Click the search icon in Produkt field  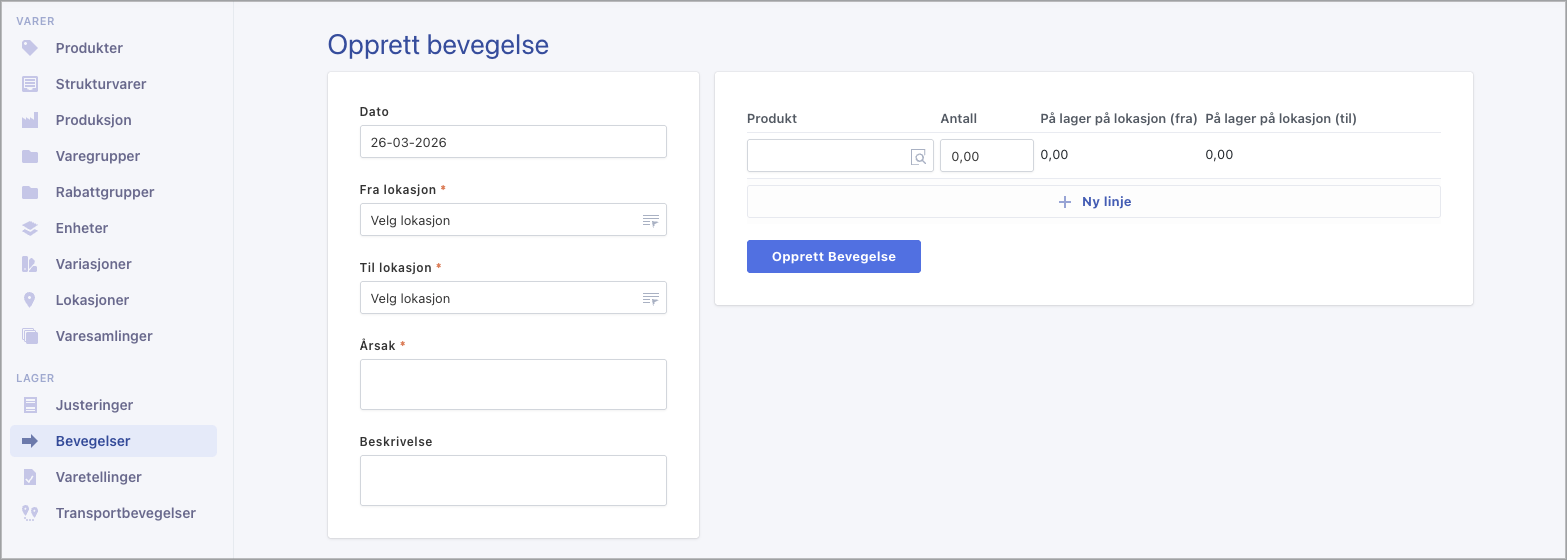pos(918,157)
